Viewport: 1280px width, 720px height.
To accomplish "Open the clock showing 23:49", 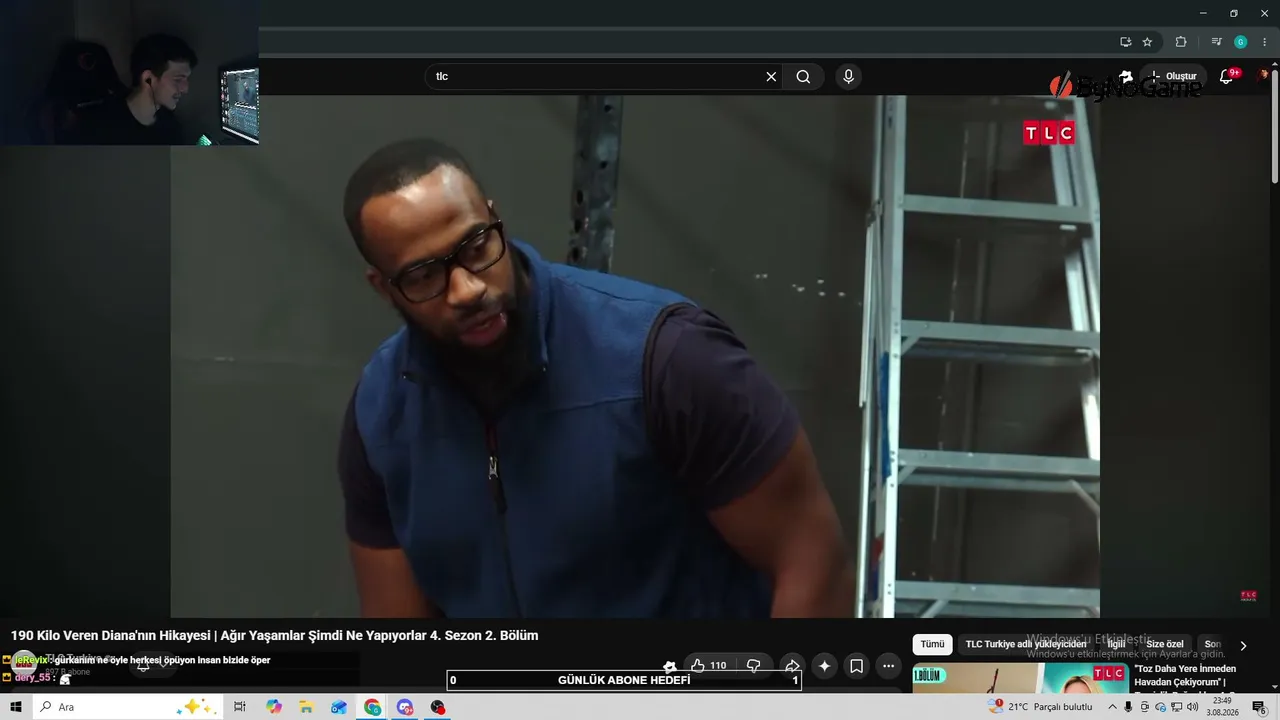I will coord(1222,707).
